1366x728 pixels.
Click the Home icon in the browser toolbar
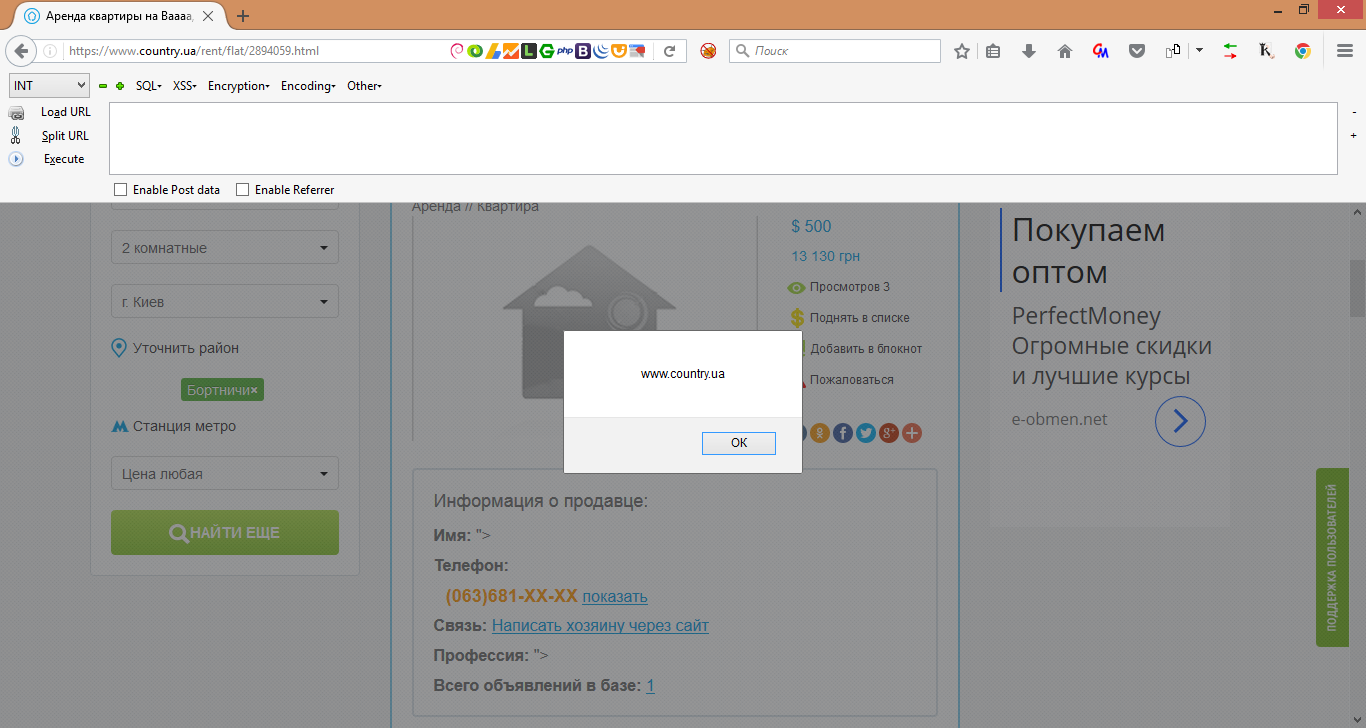(1065, 49)
